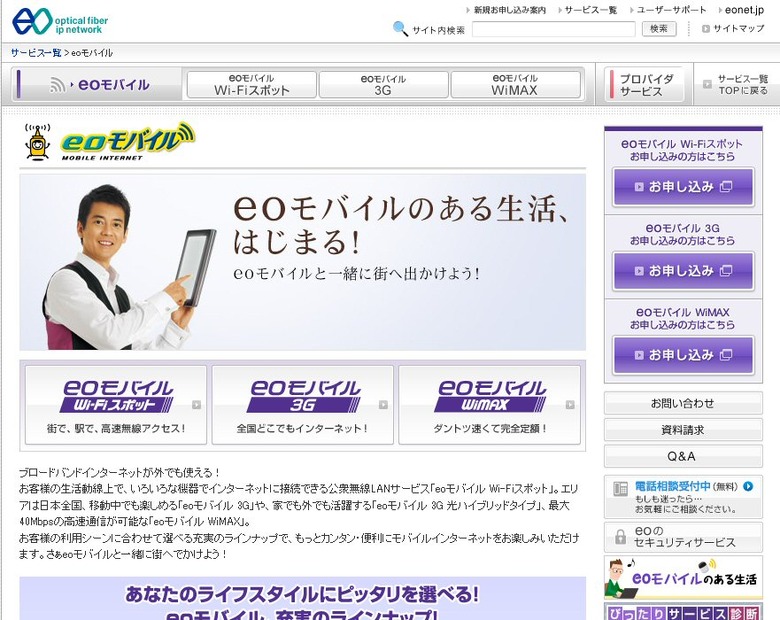780x620 pixels.
Task: Click text 街で、駅で、高速無線アクセス！
Action: pyautogui.click(x=116, y=428)
